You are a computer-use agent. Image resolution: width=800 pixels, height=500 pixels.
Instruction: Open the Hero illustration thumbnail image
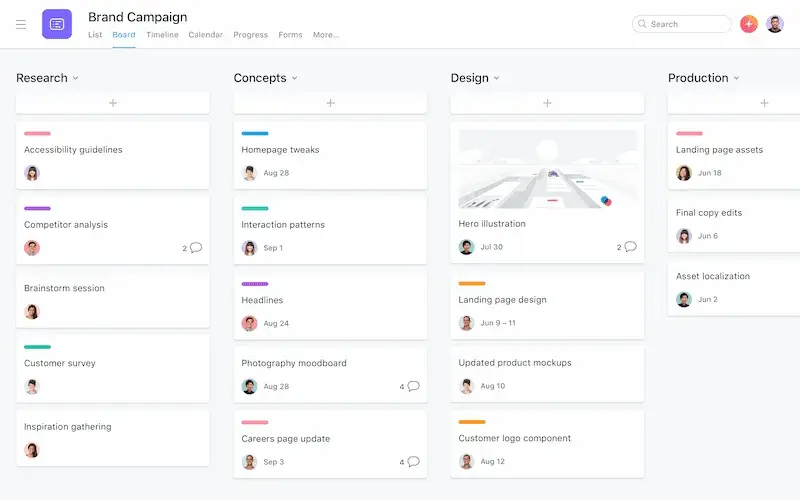pos(547,169)
